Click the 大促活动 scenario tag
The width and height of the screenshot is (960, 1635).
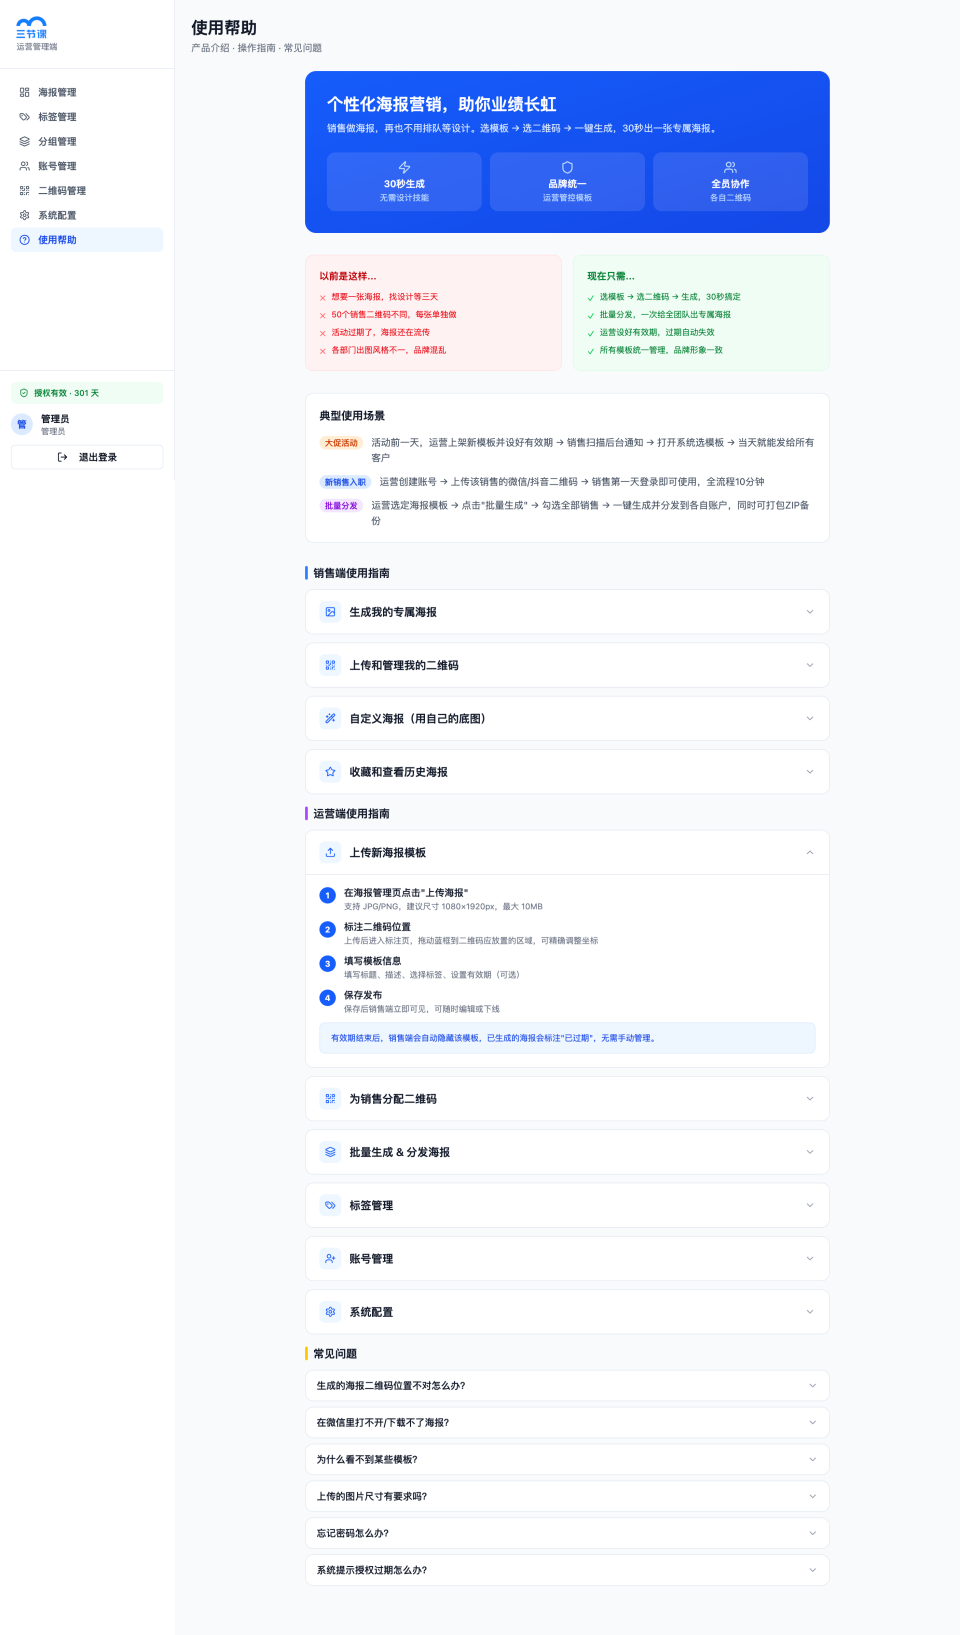click(341, 443)
